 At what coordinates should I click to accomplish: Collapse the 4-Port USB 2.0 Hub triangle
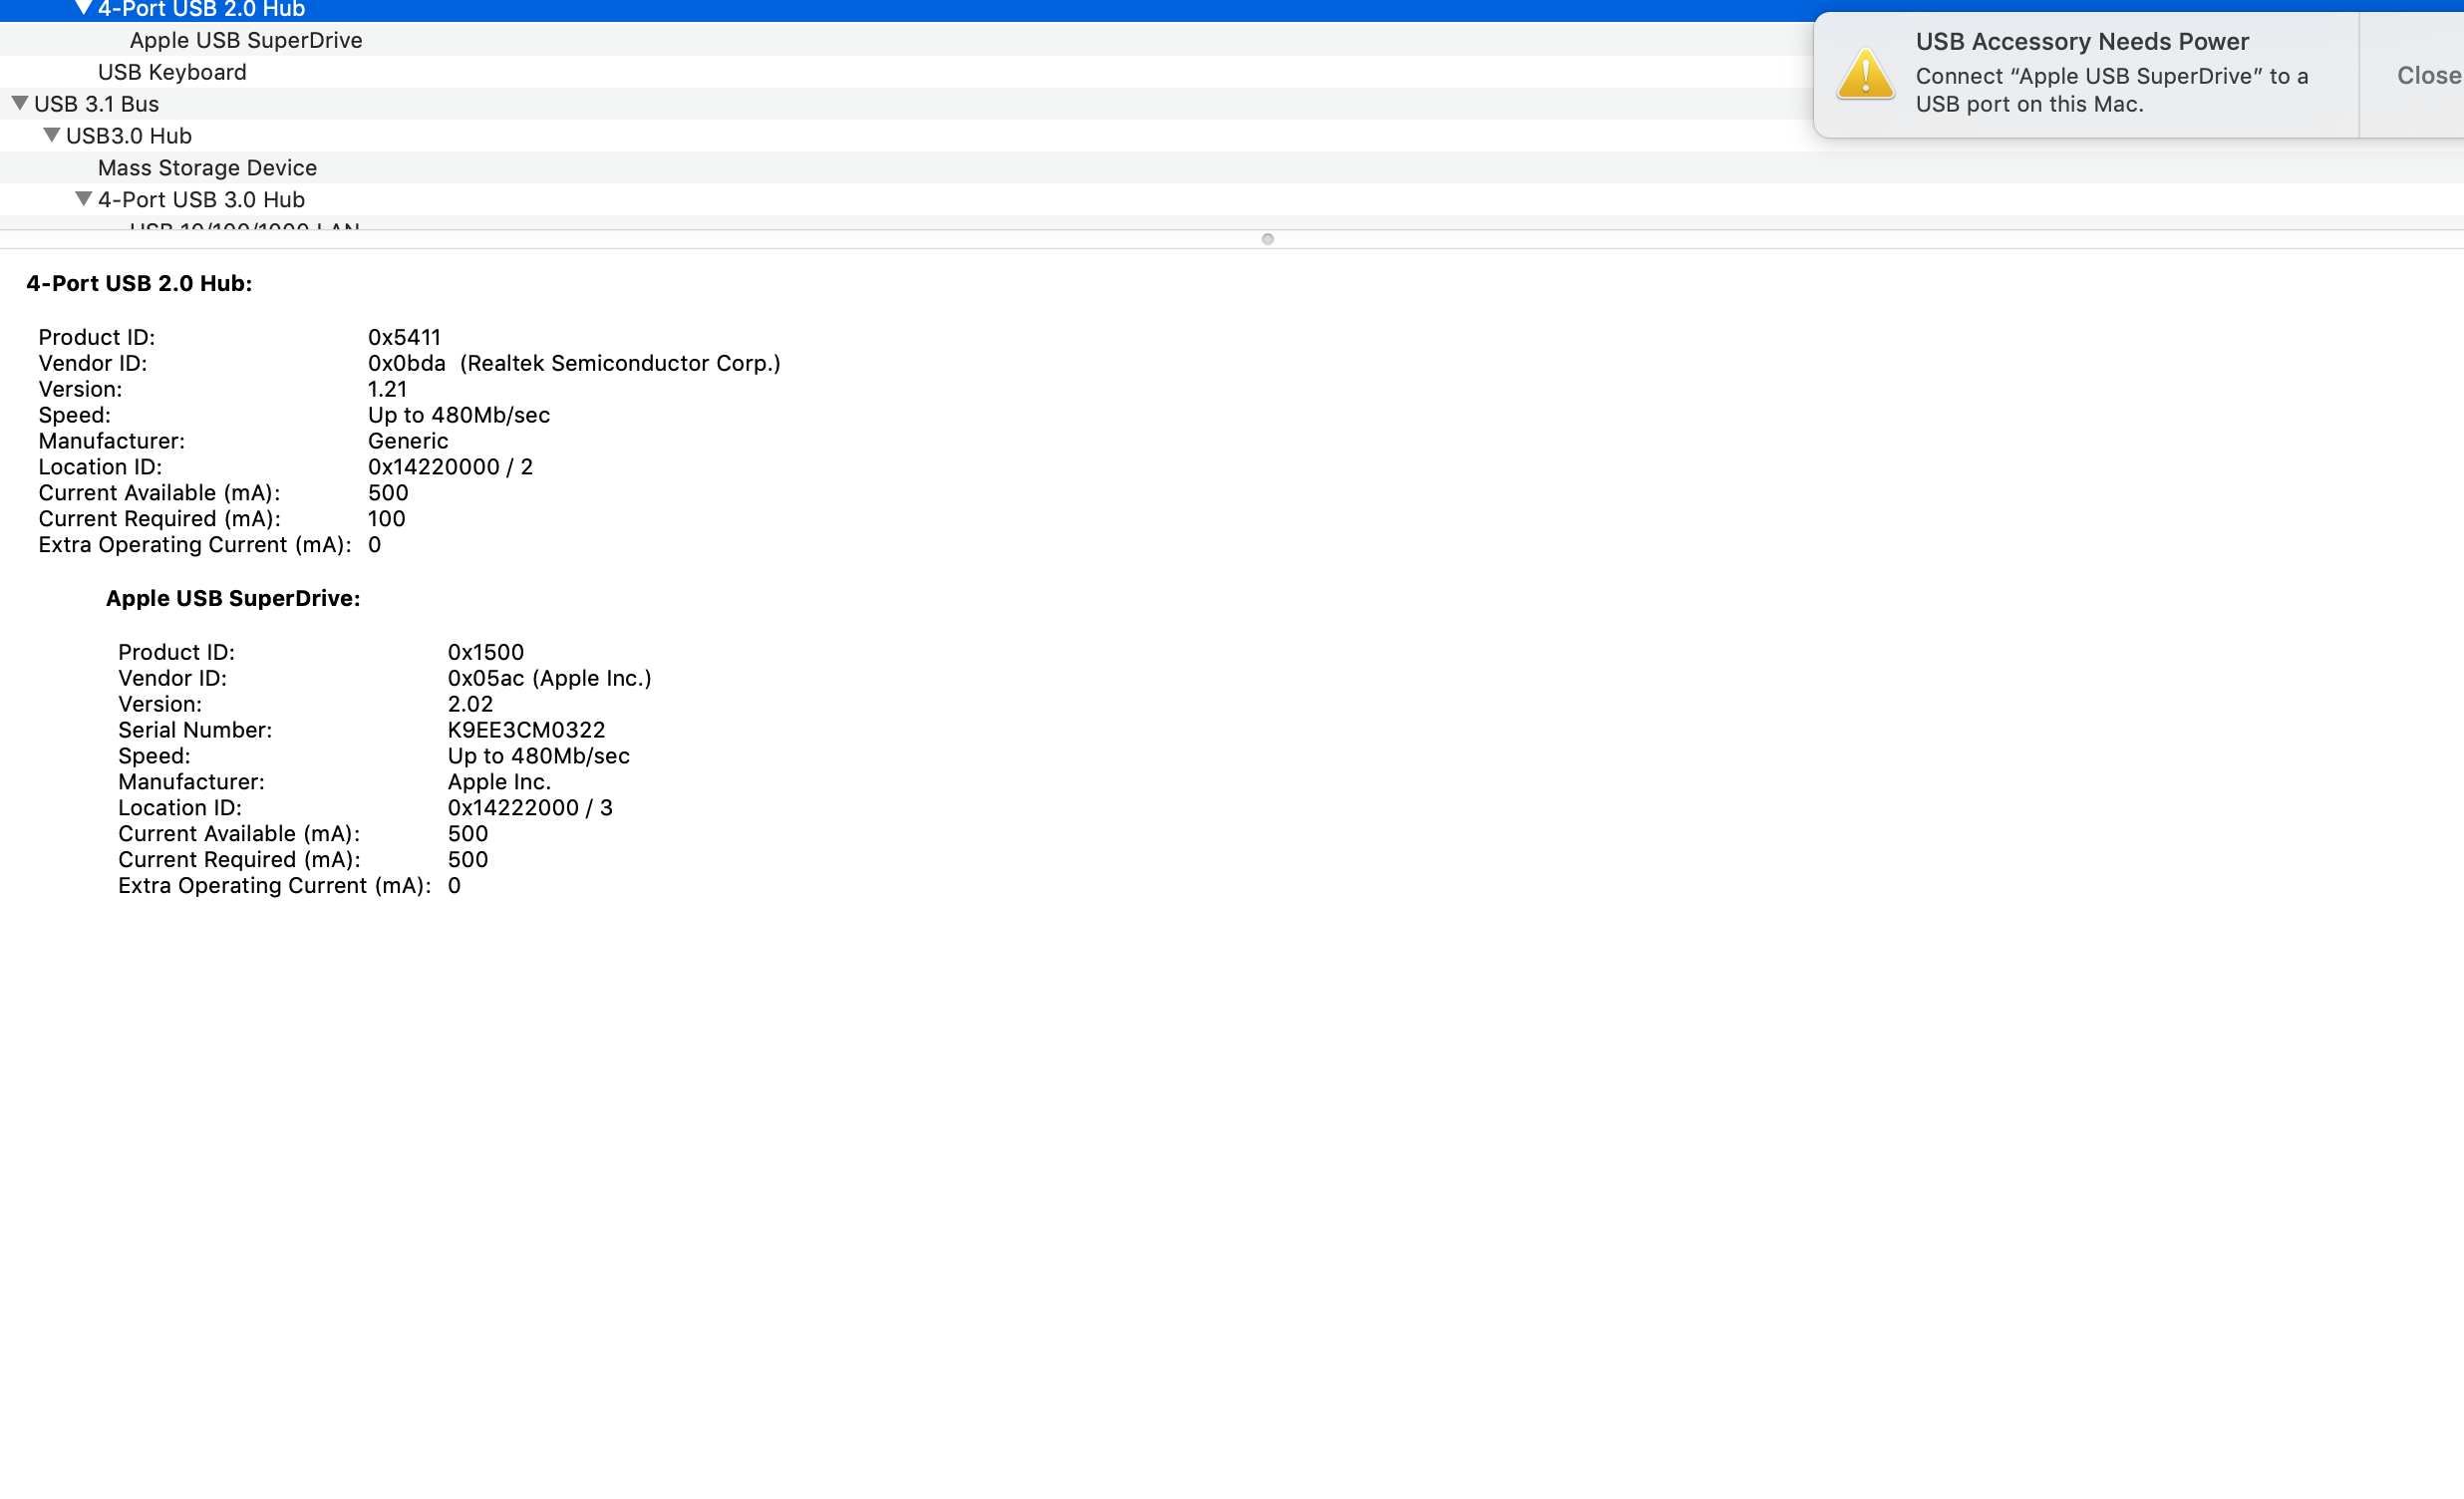84,8
